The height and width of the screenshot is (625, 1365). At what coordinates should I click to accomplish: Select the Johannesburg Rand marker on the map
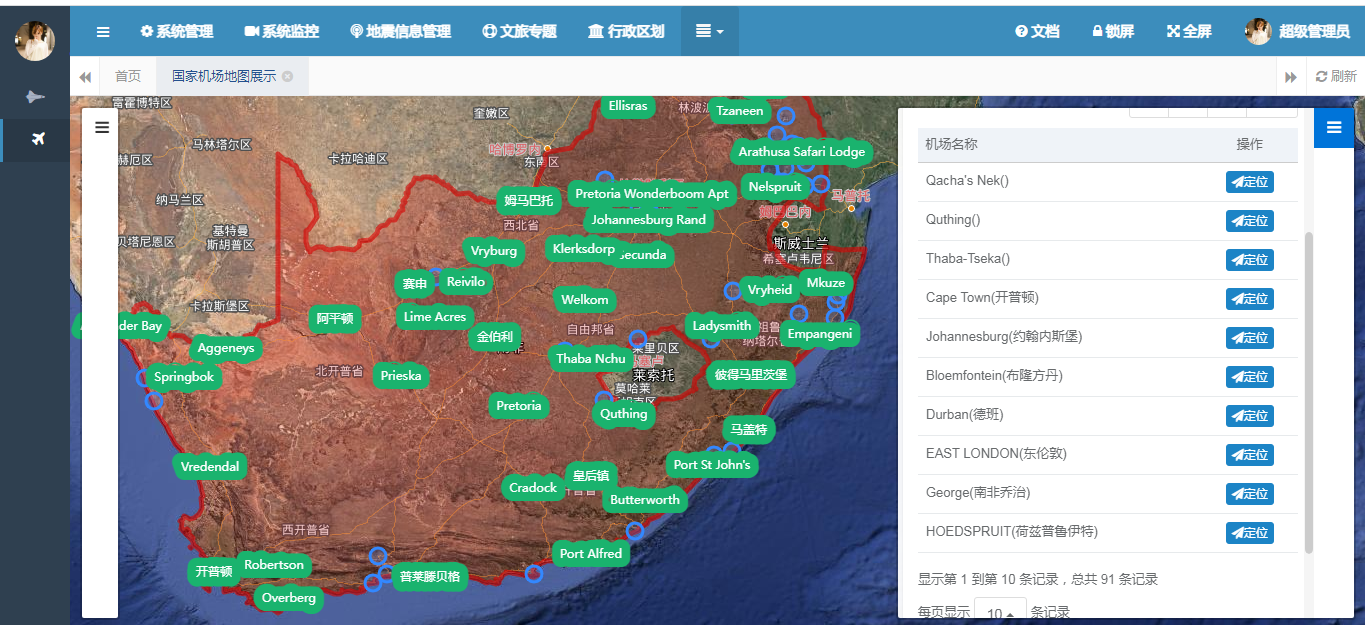(648, 220)
